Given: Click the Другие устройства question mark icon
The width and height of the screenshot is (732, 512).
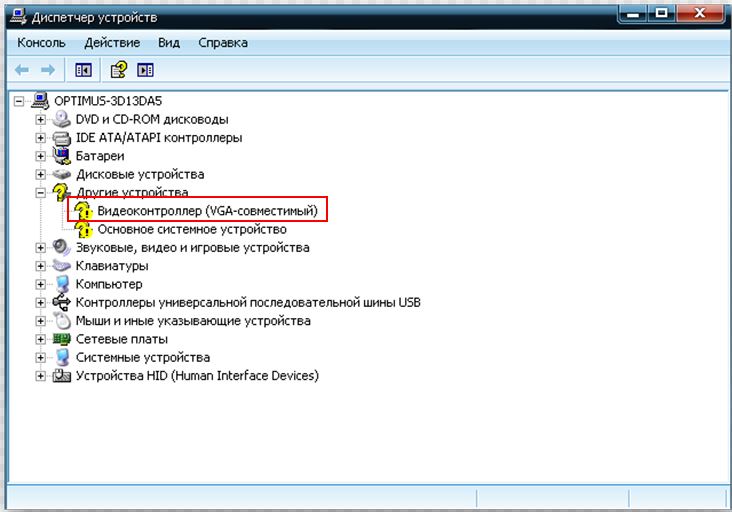Looking at the screenshot, I should point(62,192).
